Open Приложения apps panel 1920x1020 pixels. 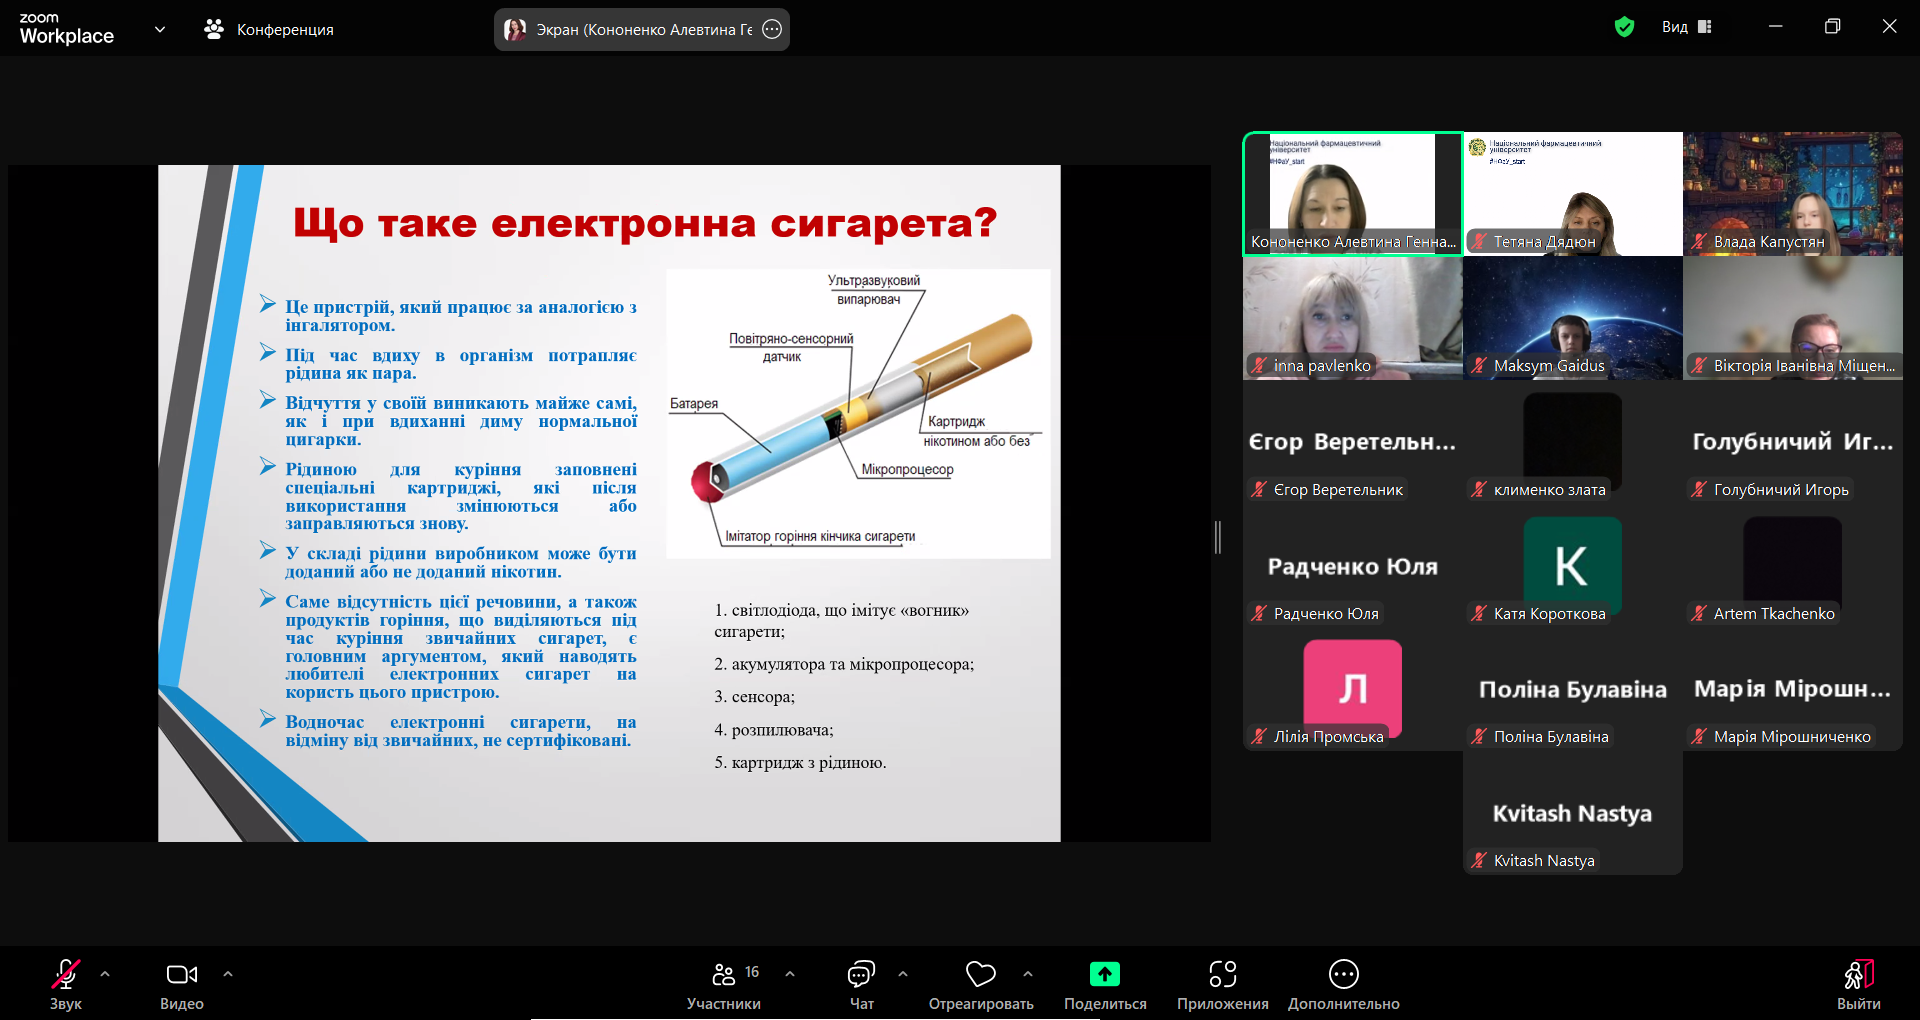point(1223,985)
